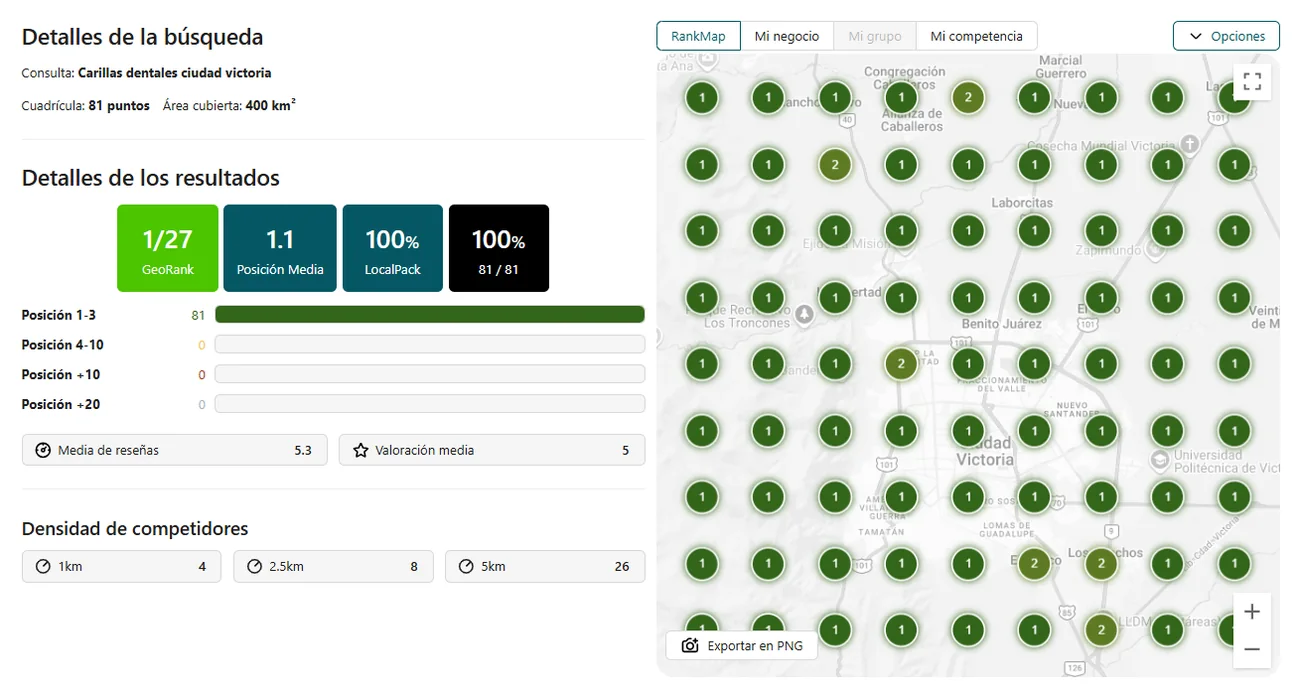
Task: Select the Mi grupo tab
Action: (875, 36)
